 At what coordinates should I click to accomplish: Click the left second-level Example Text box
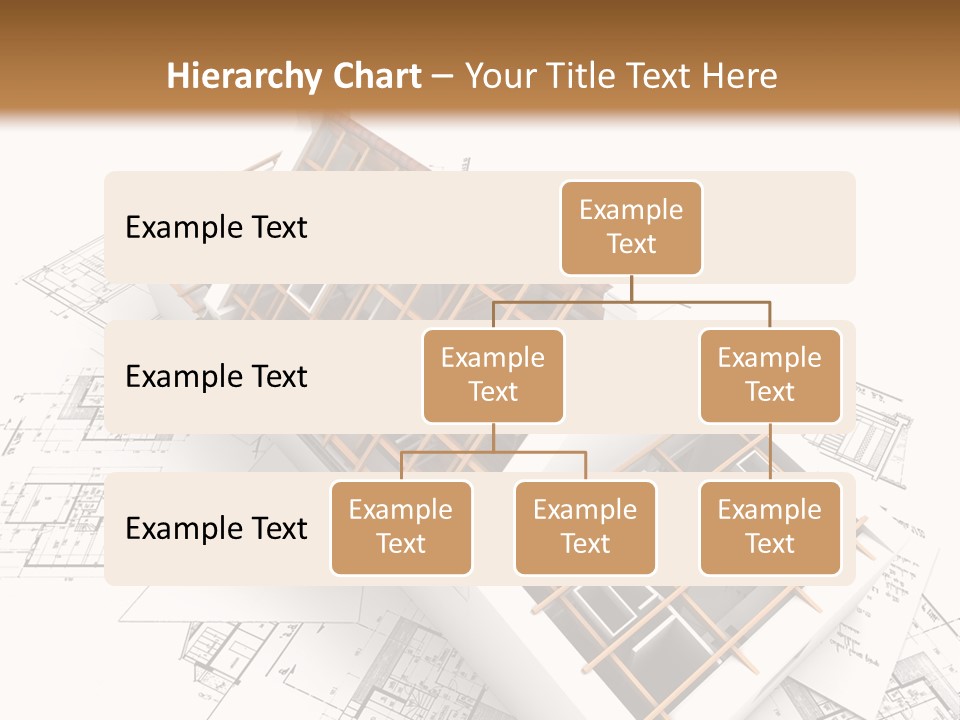click(x=493, y=375)
